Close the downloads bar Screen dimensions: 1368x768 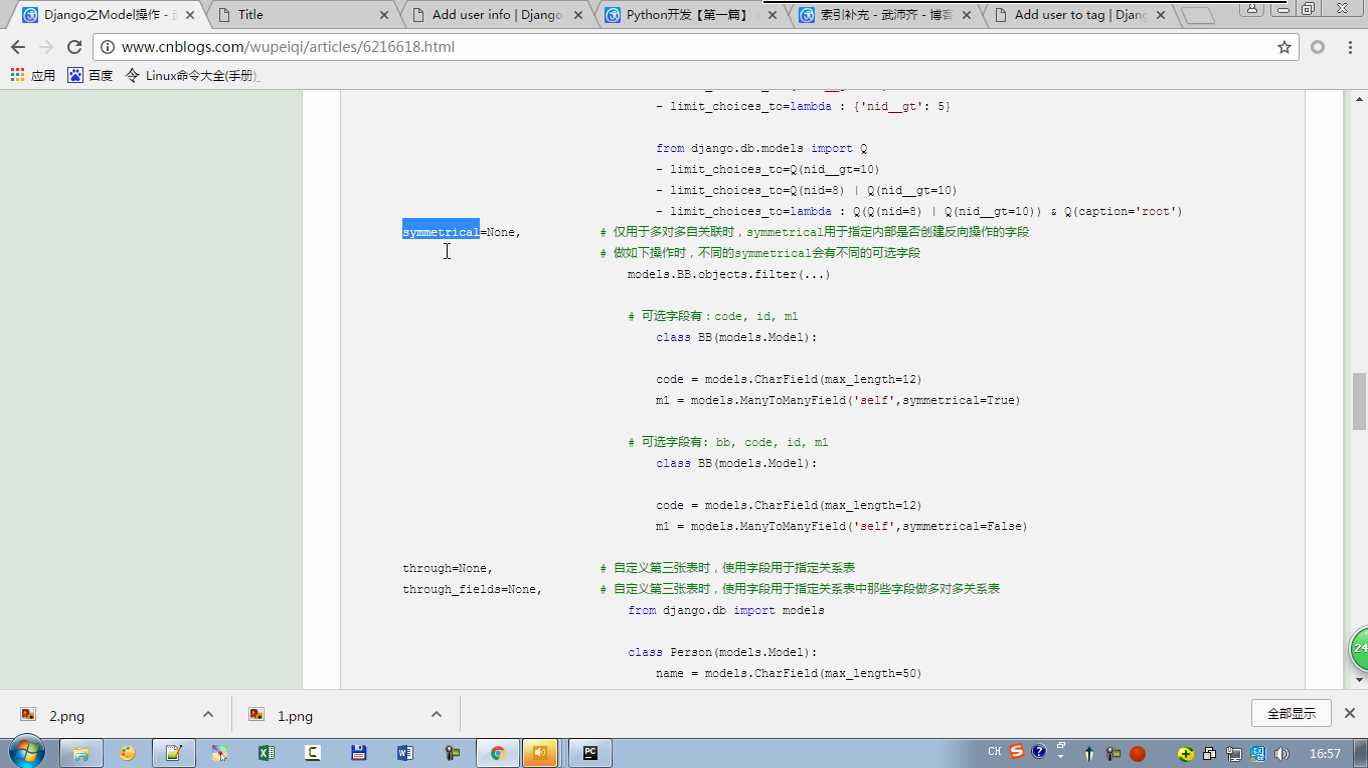(x=1349, y=713)
